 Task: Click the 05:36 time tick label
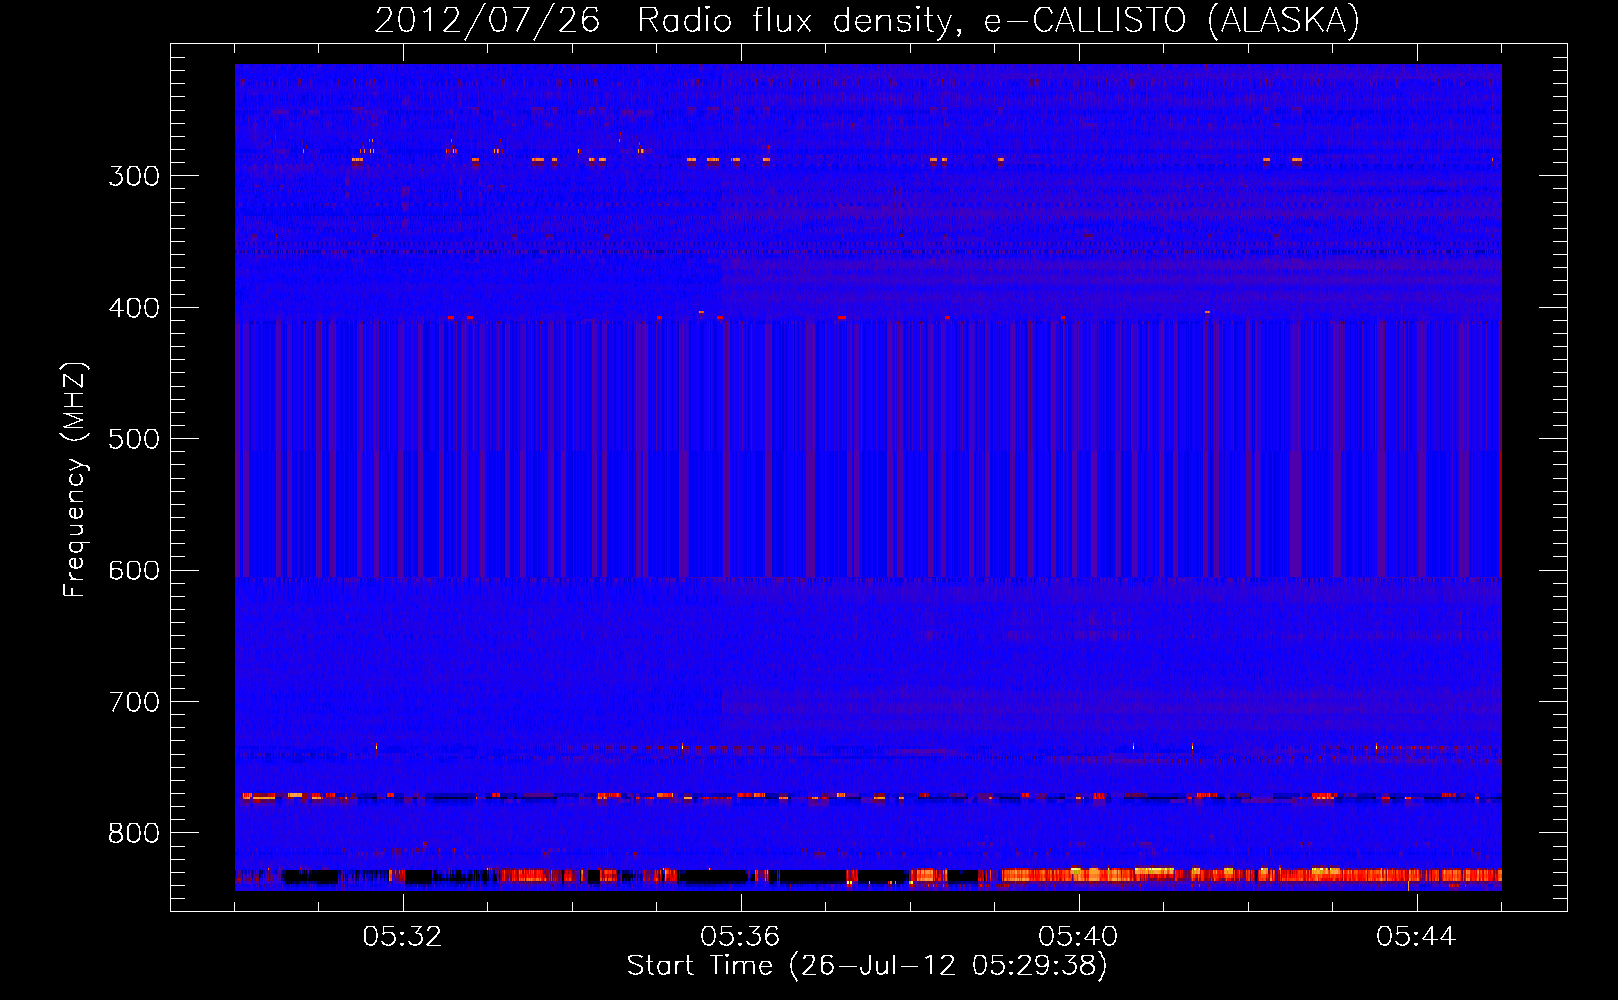740,937
